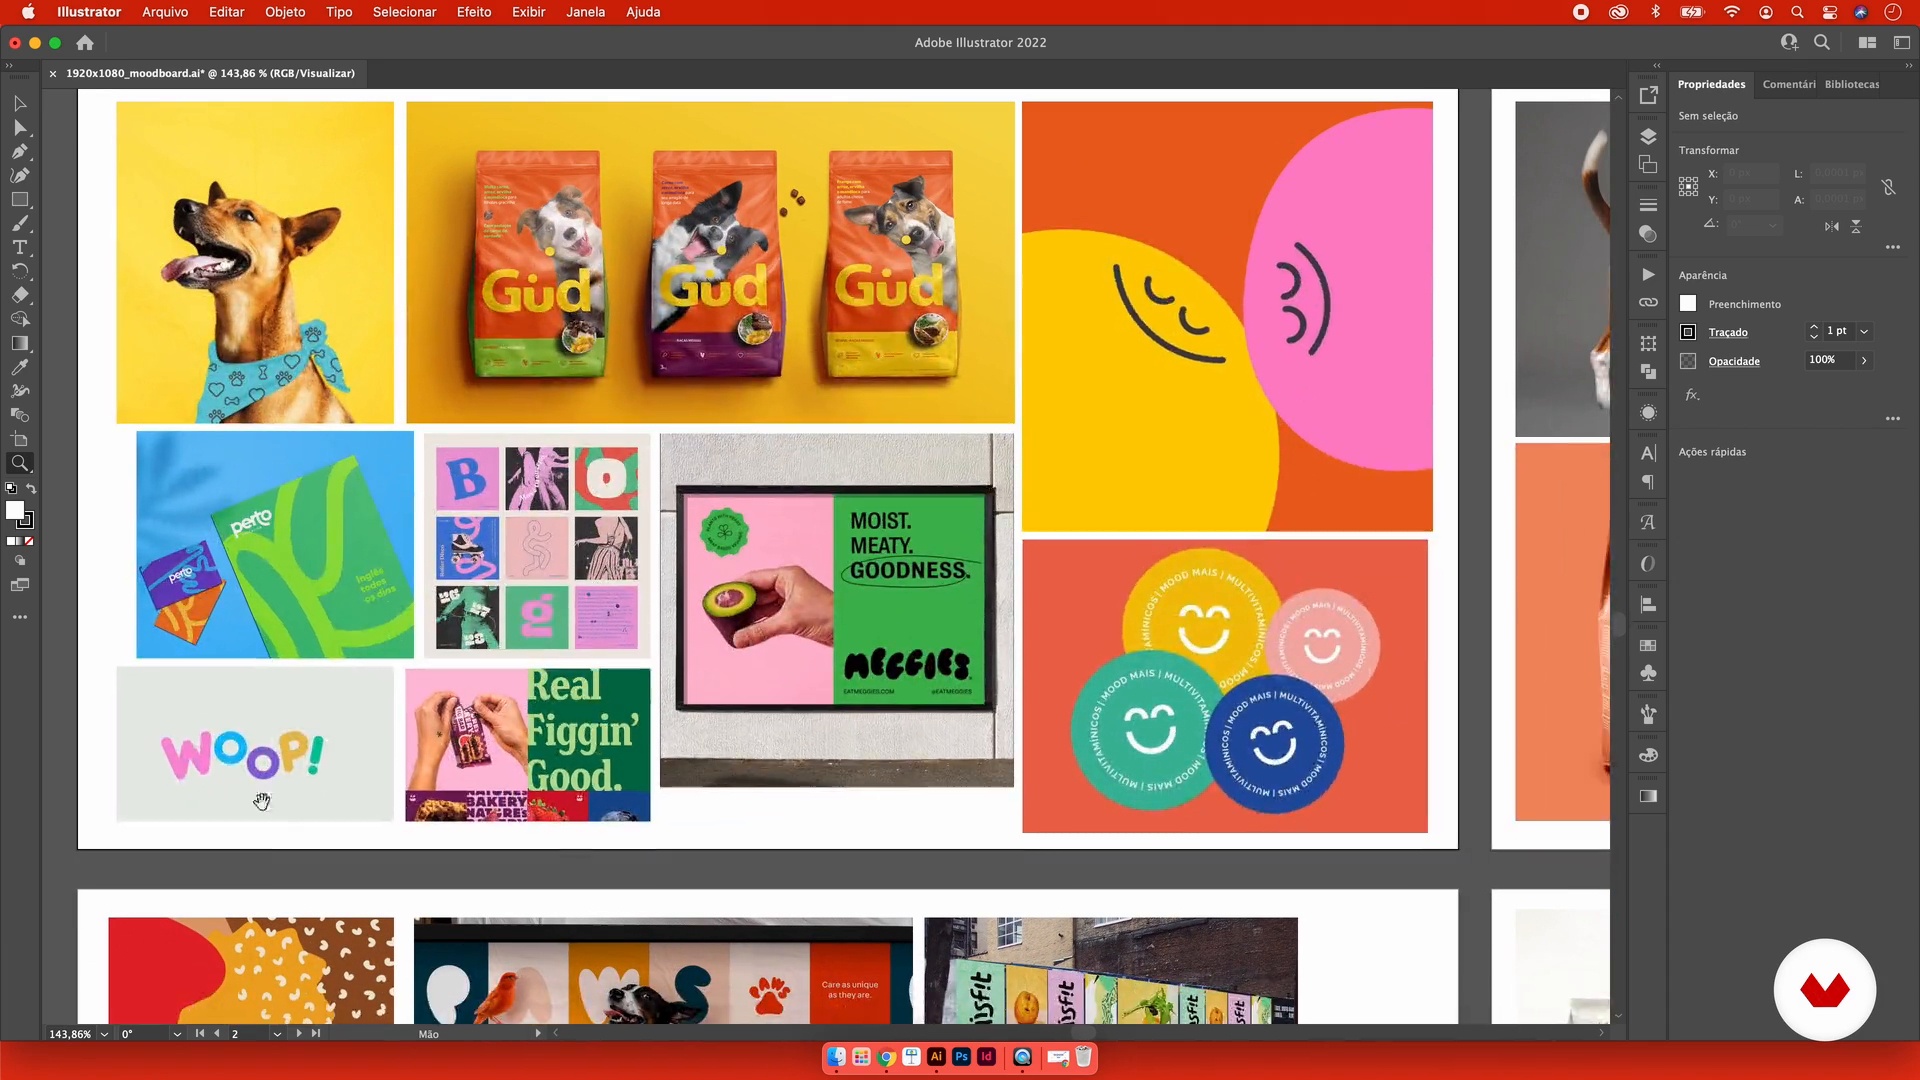Screen dimensions: 1920x1080
Task: Switch to the Comentári tab
Action: [x=1789, y=84]
